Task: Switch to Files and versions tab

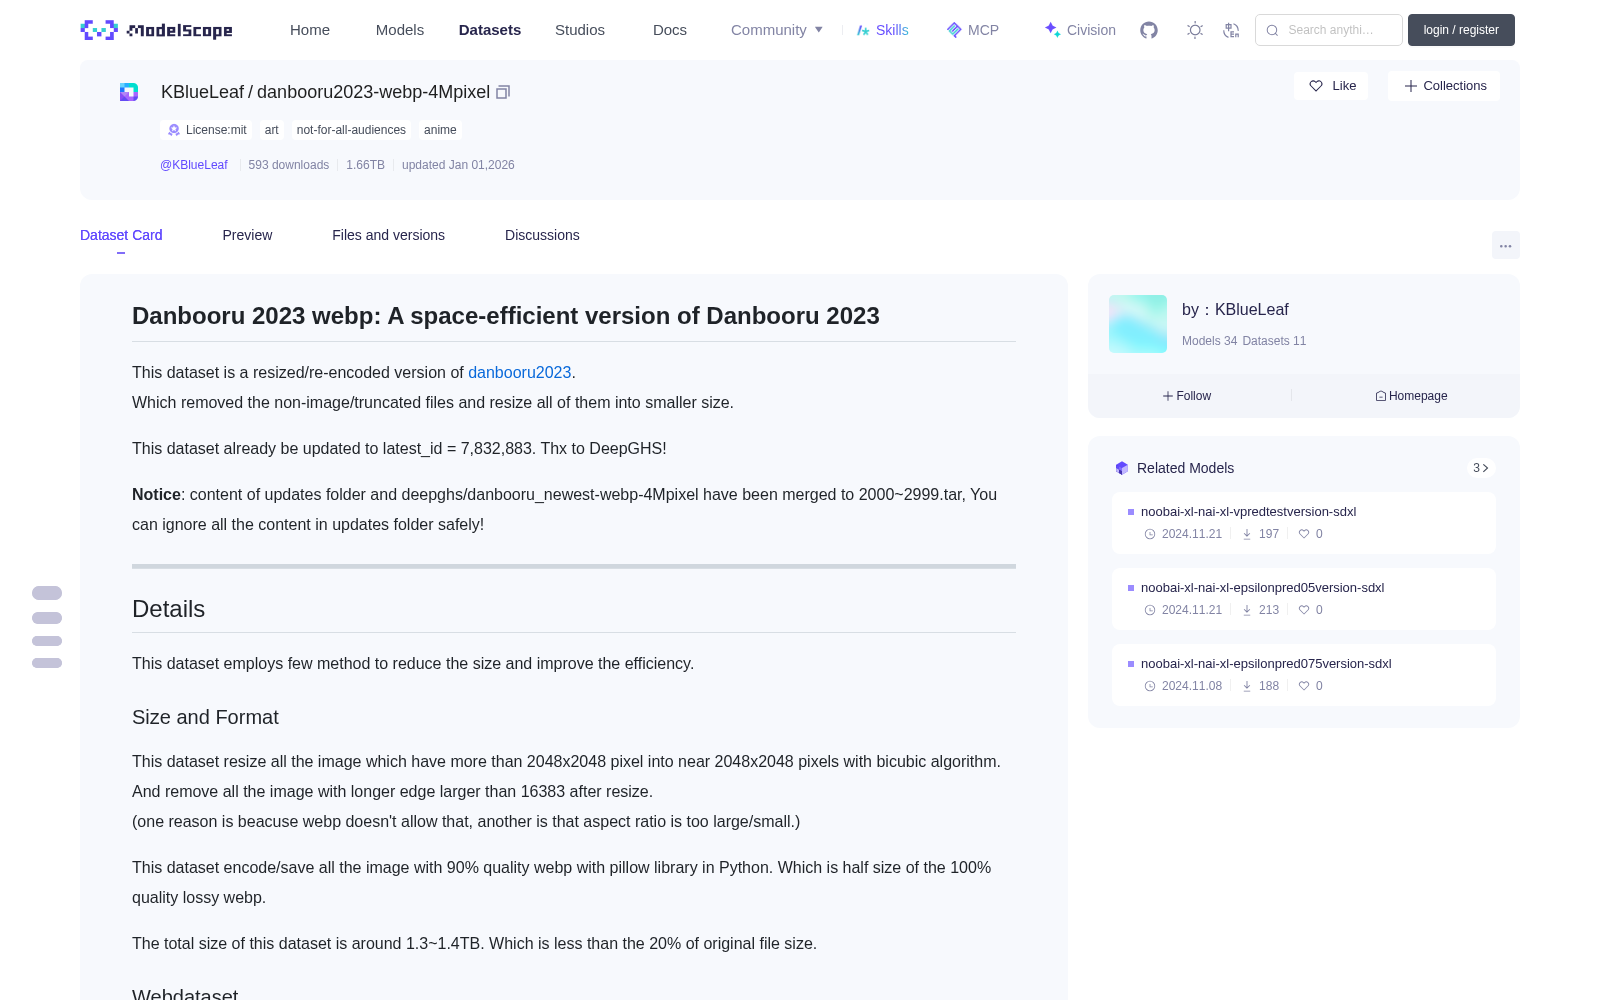Action: [x=388, y=235]
